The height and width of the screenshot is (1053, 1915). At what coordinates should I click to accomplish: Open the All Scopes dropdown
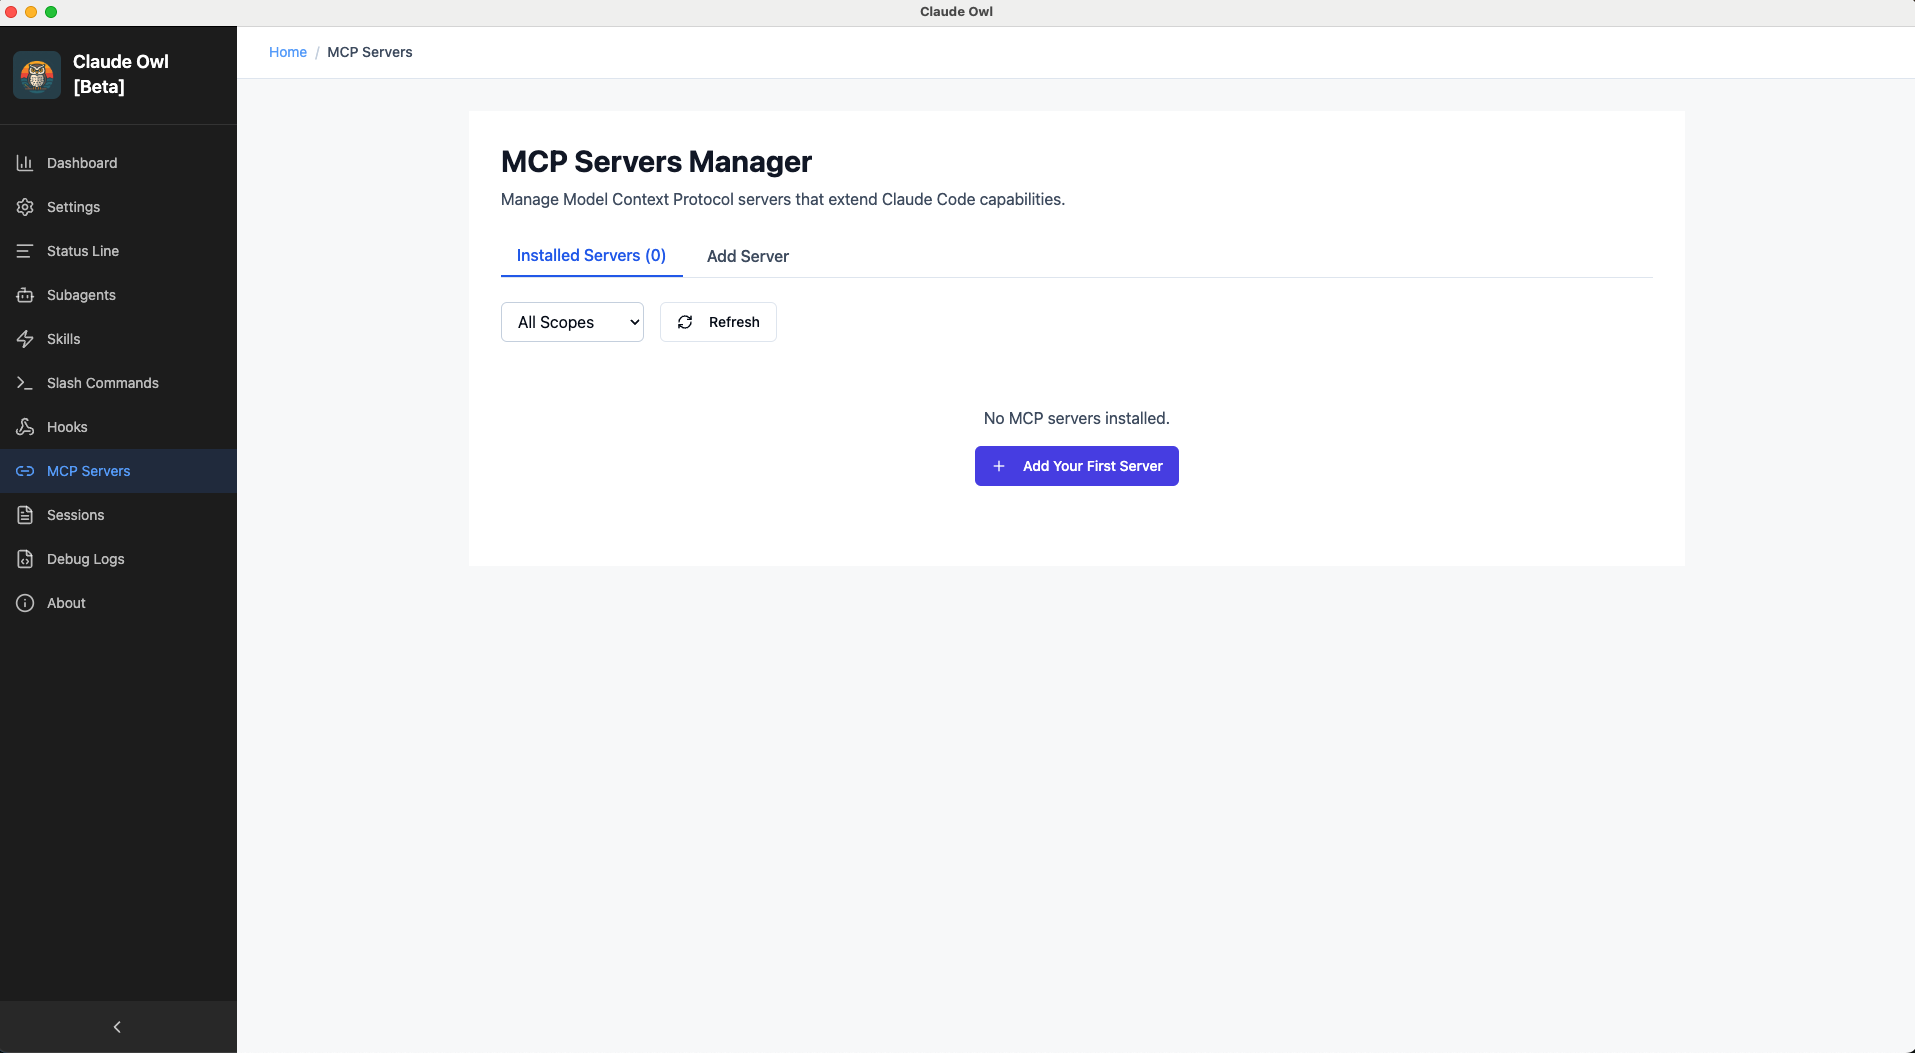pyautogui.click(x=572, y=322)
